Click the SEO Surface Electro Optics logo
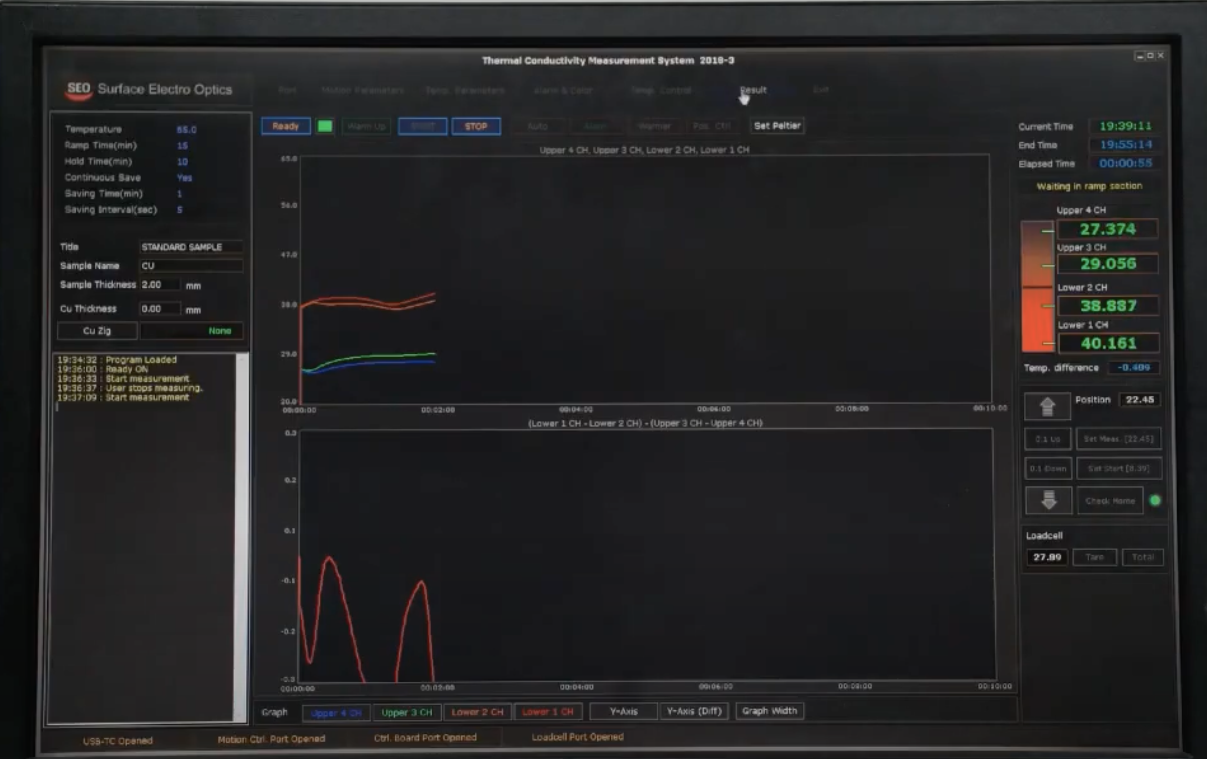The height and width of the screenshot is (759, 1207). (x=148, y=89)
